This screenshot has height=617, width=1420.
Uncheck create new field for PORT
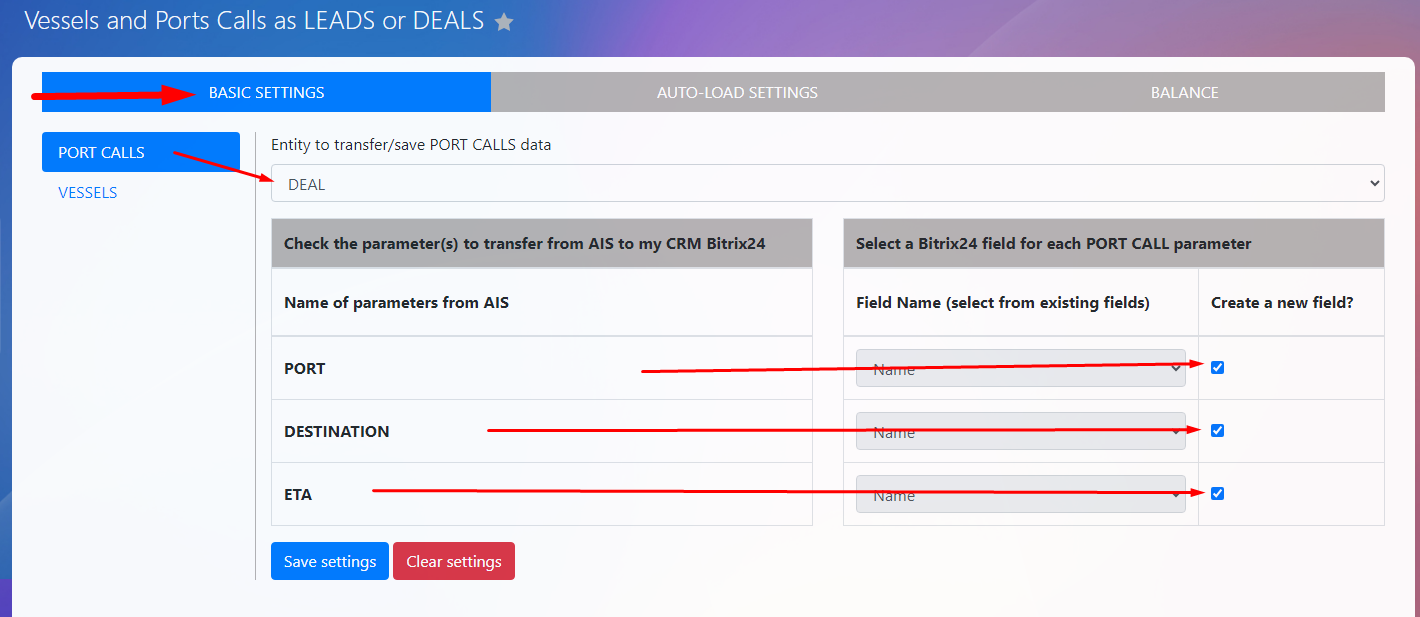1217,367
